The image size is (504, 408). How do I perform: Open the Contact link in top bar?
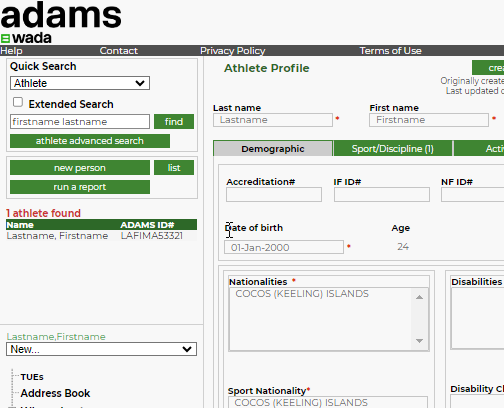(x=119, y=51)
